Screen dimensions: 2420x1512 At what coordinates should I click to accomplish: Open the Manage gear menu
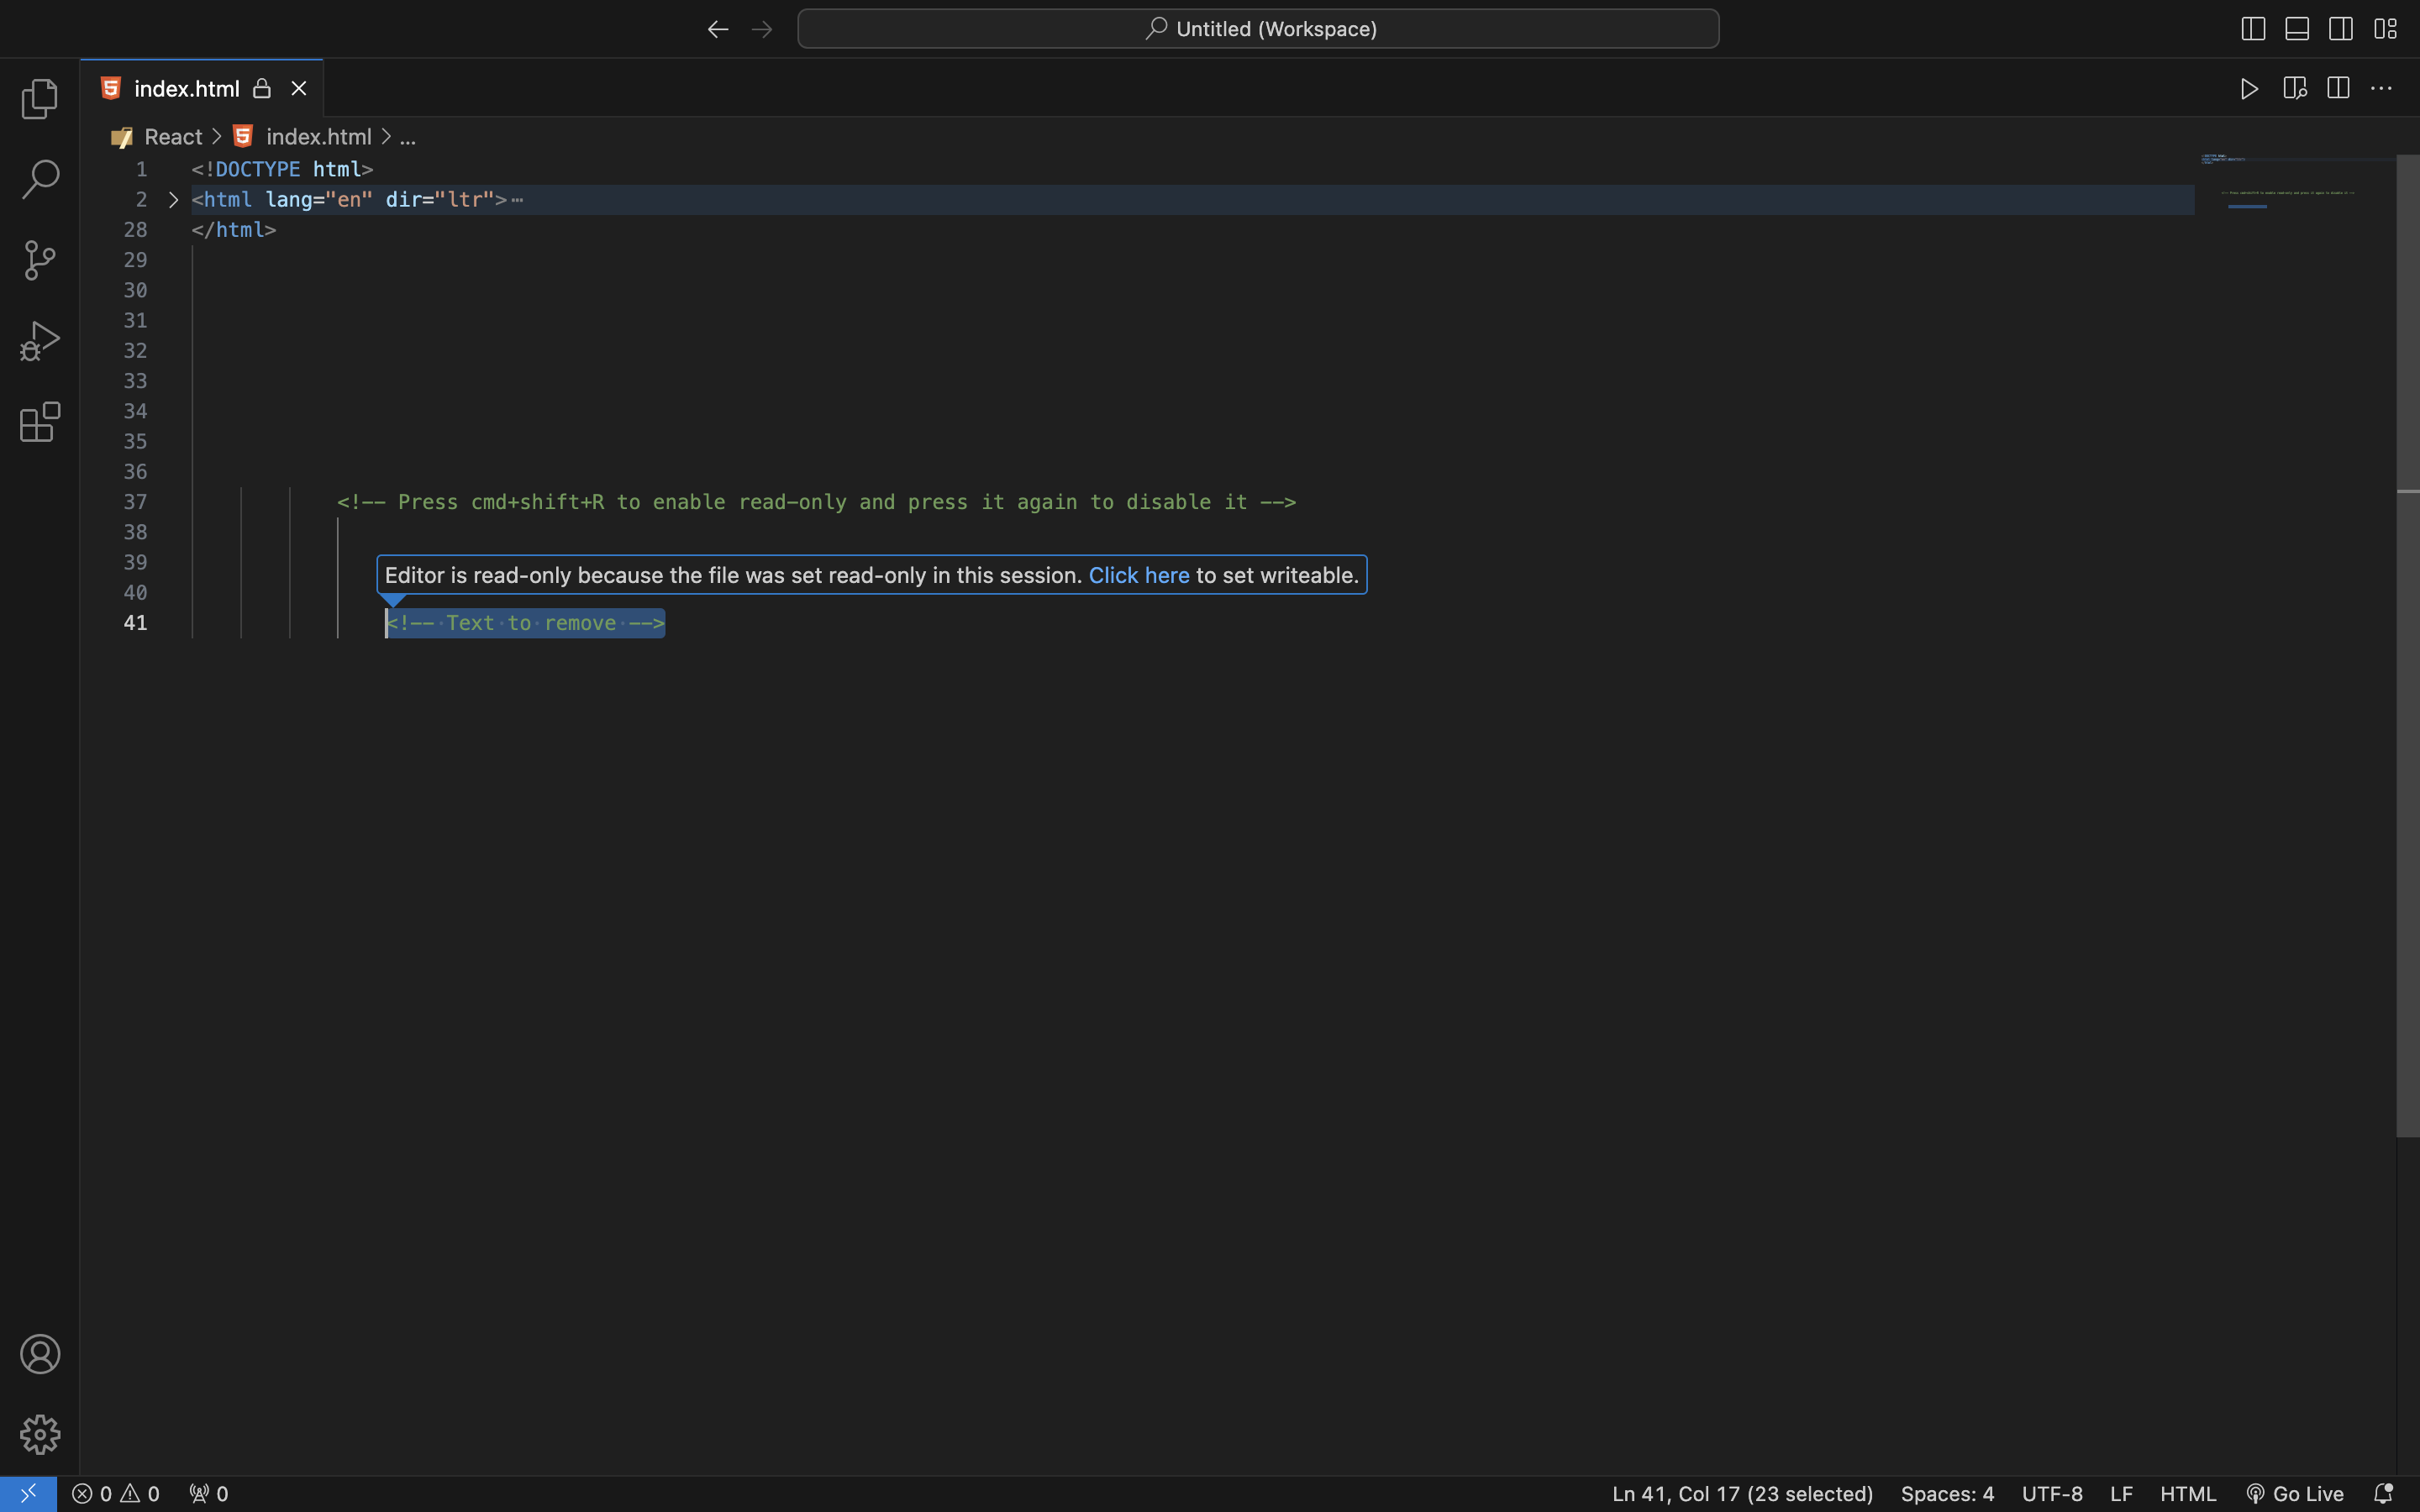point(40,1434)
